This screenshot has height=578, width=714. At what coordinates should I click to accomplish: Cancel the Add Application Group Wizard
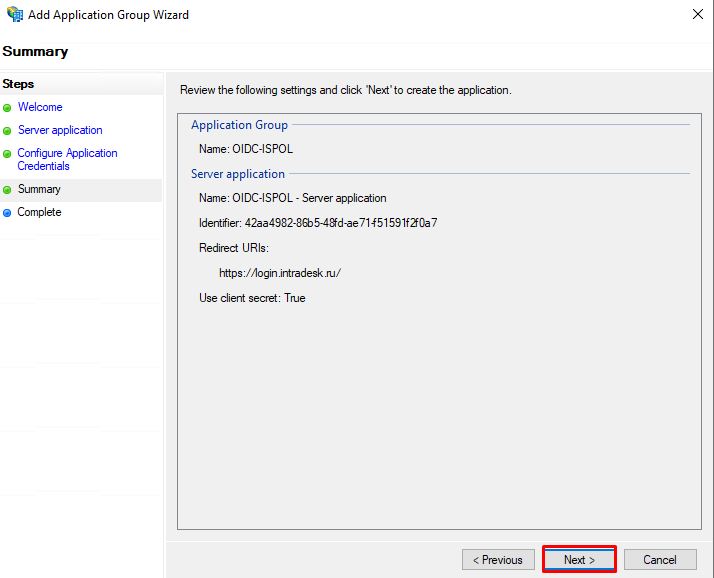[x=660, y=559]
